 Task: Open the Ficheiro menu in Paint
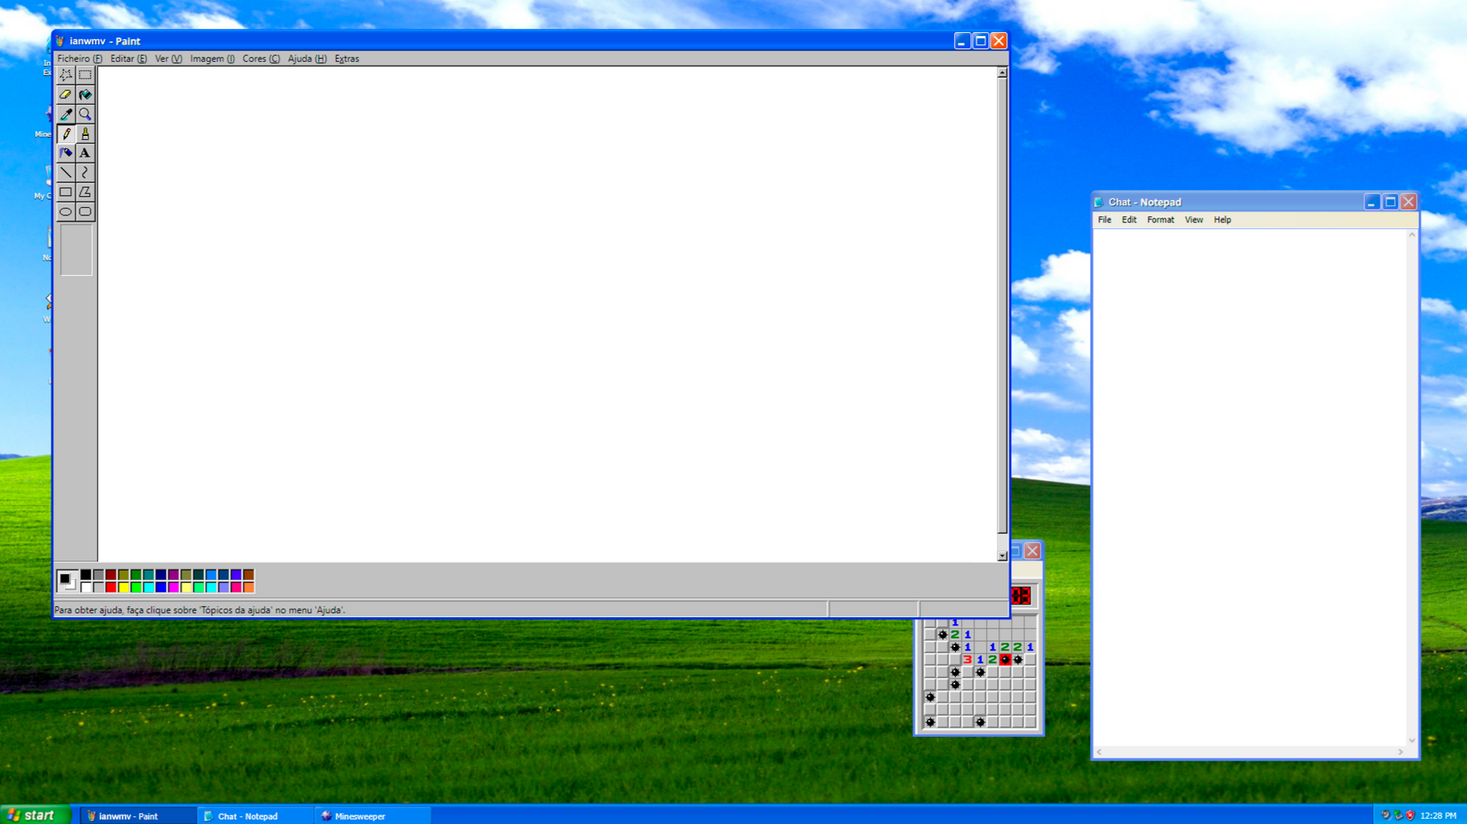click(79, 59)
